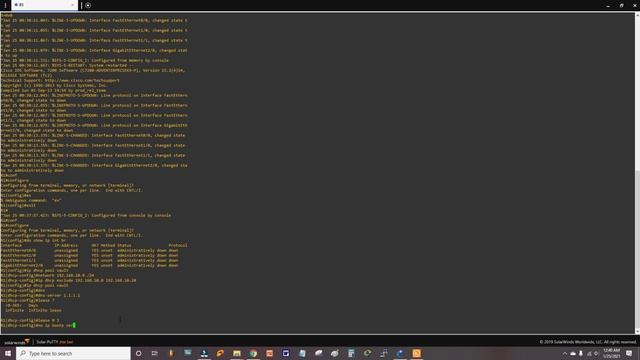
Task: Restore down the Solar-PuTTY window
Action: pyautogui.click(x=622, y=5)
